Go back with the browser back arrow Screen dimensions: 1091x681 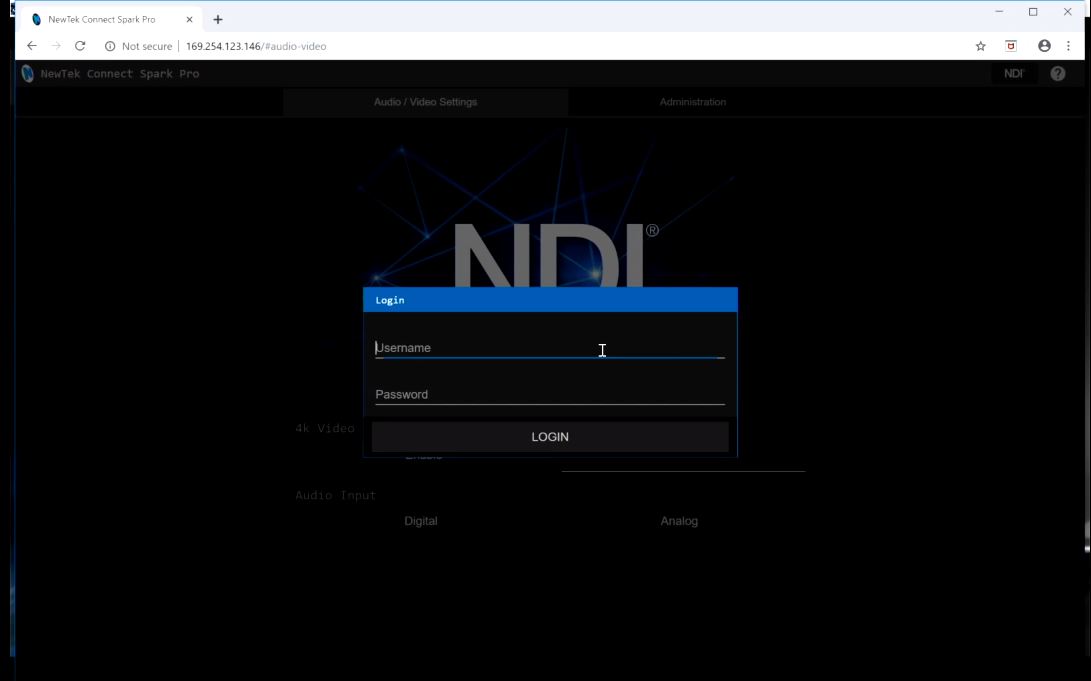click(32, 46)
